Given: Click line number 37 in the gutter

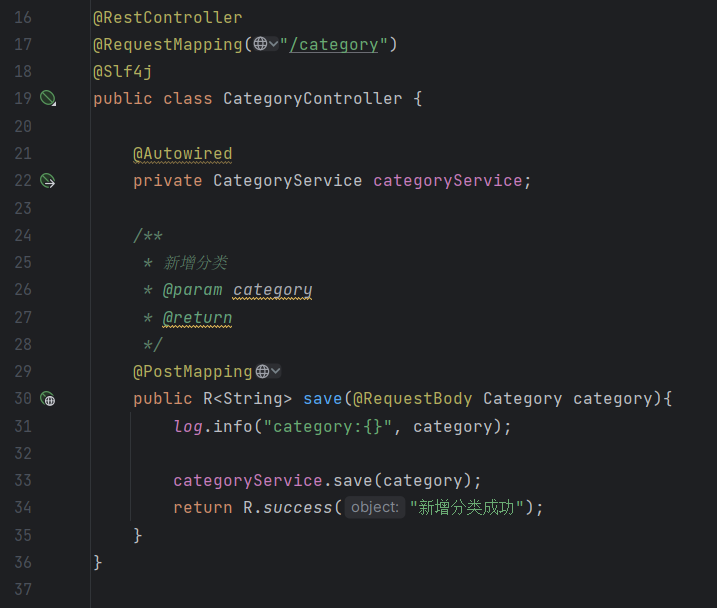Looking at the screenshot, I should coord(23,589).
